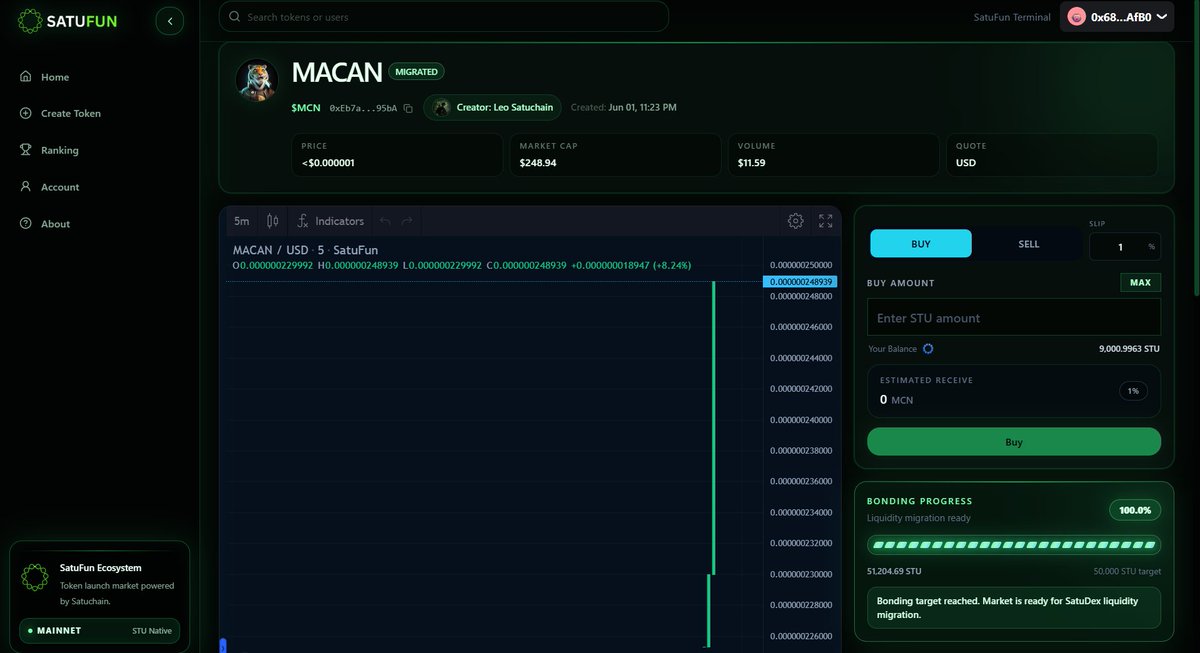Click the SatuFun Ecosystem card icon

point(35,577)
